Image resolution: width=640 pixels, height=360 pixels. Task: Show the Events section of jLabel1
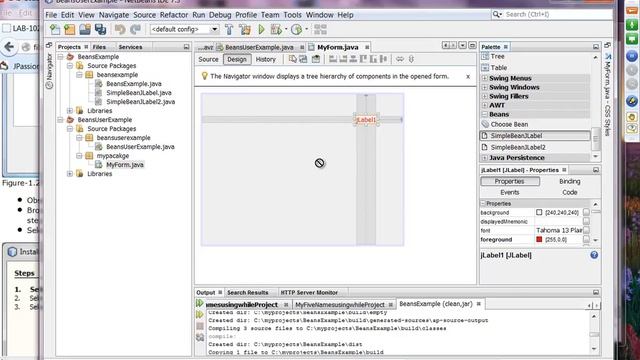point(509,192)
